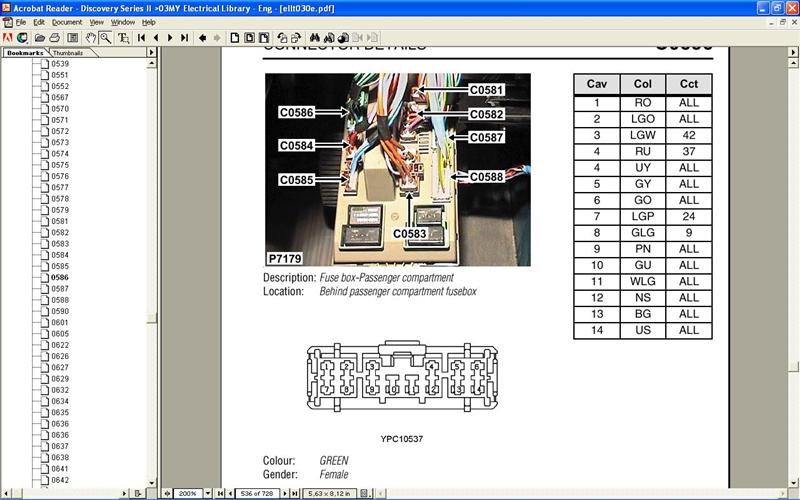Viewport: 800px width, 500px height.
Task: Click bookmarks panel scroll-up arrow
Action: tap(152, 63)
